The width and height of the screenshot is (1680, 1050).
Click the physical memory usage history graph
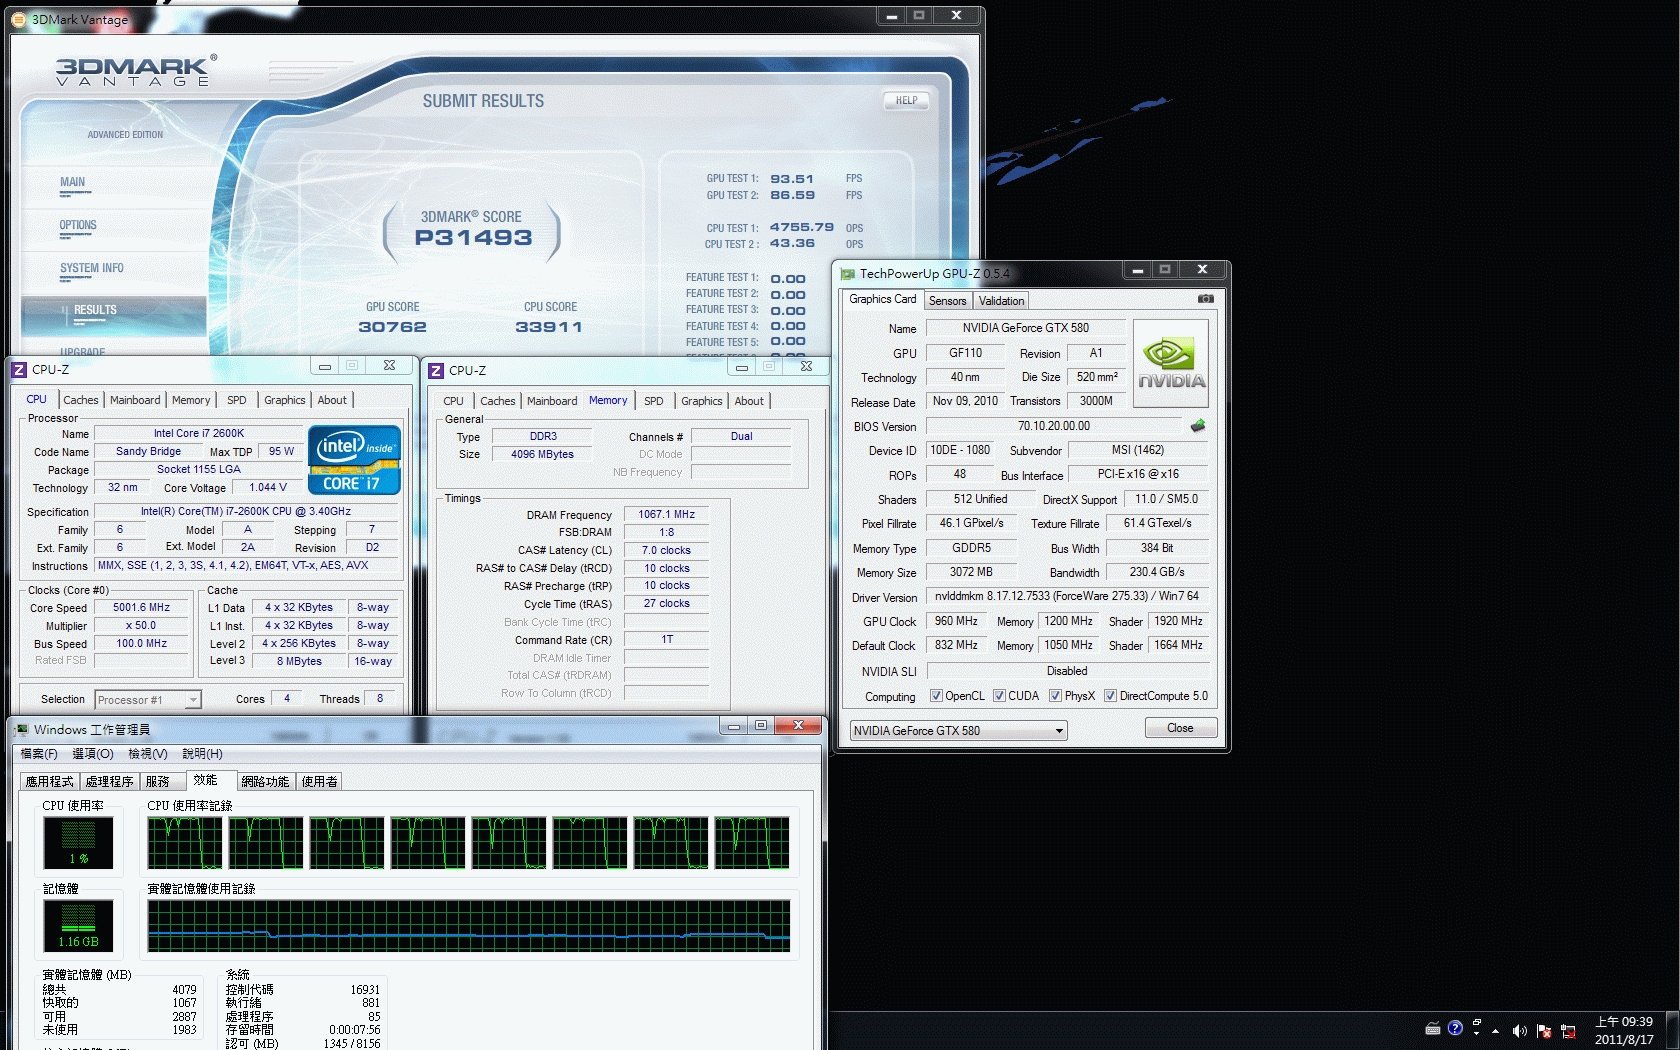[468, 925]
